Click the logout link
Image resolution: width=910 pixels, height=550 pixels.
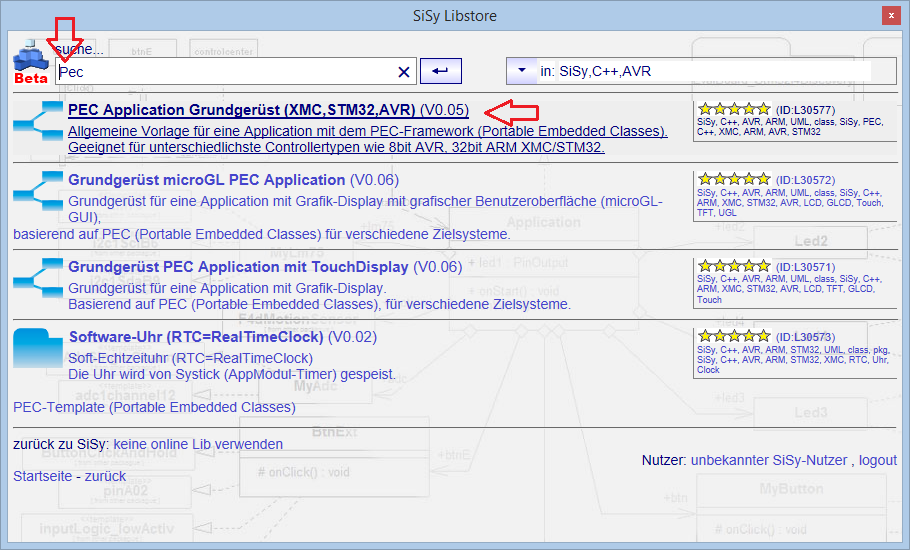pos(877,460)
